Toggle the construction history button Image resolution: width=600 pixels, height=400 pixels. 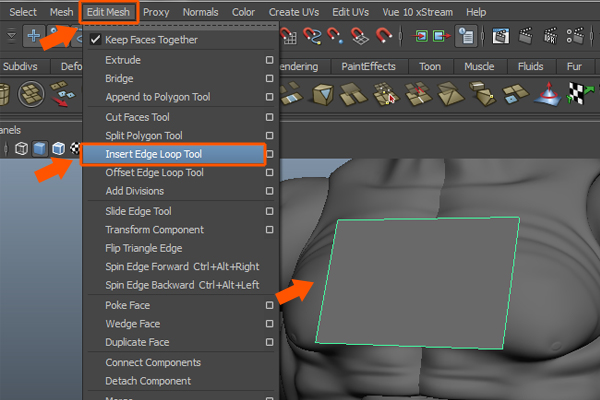point(466,37)
